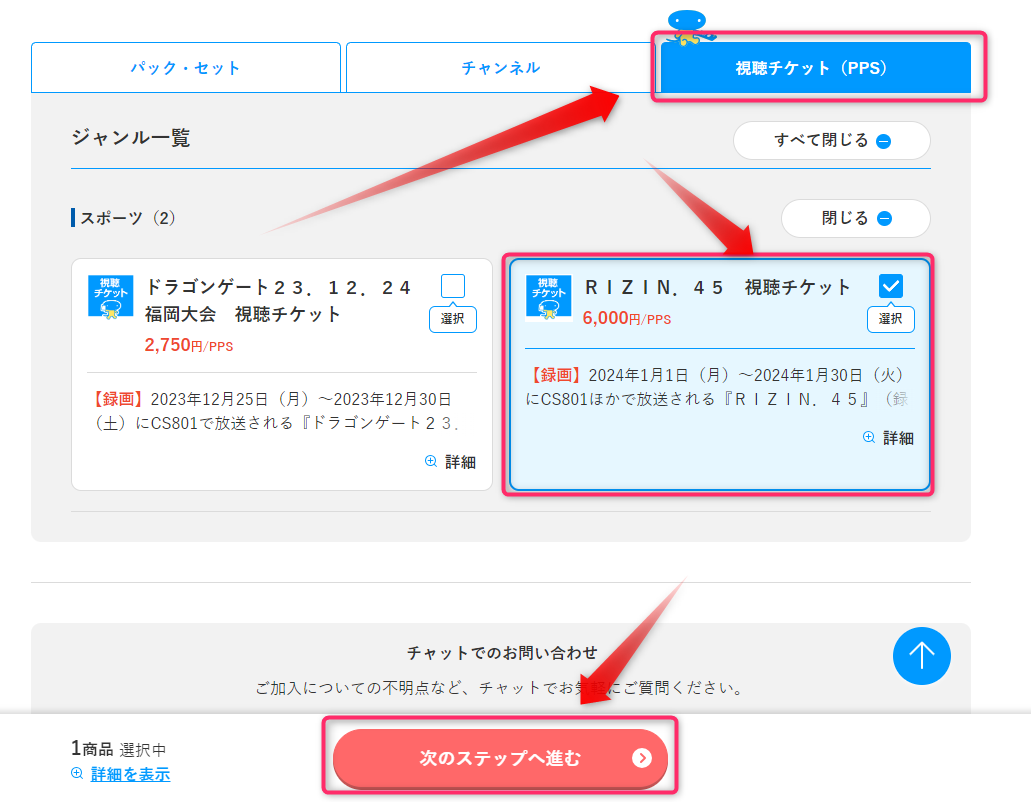This screenshot has height=802, width=1031.
Task: Click the 6,000円/PPS price
Action: tap(627, 318)
